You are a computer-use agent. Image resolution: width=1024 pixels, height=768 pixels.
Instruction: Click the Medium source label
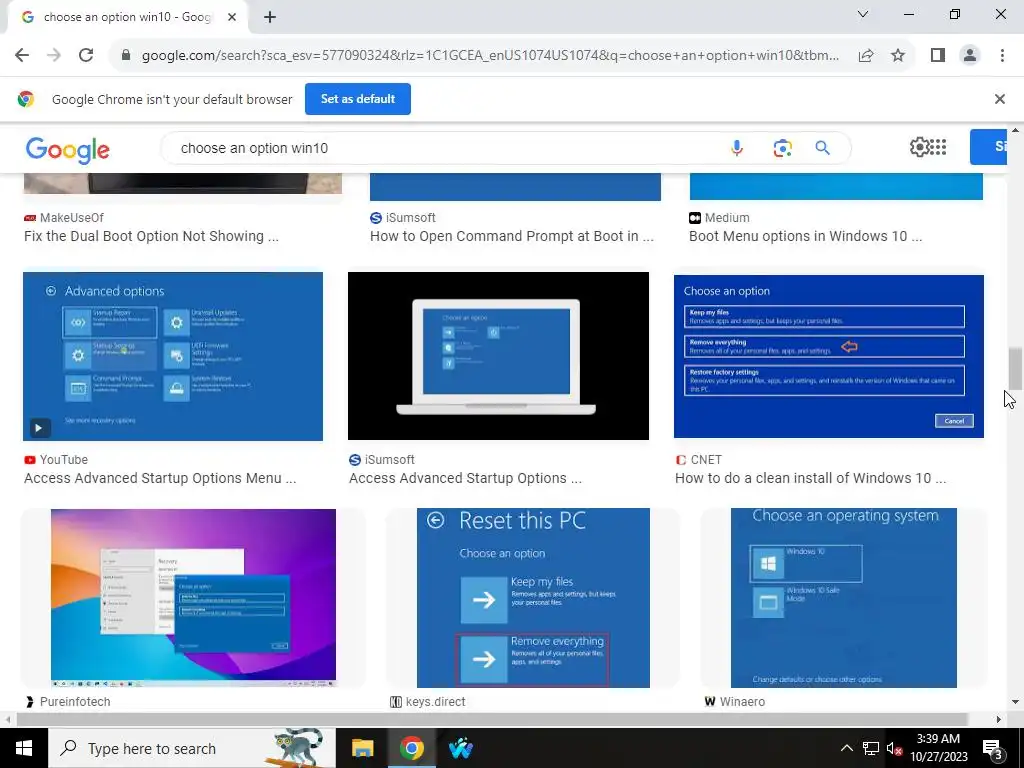pos(727,217)
